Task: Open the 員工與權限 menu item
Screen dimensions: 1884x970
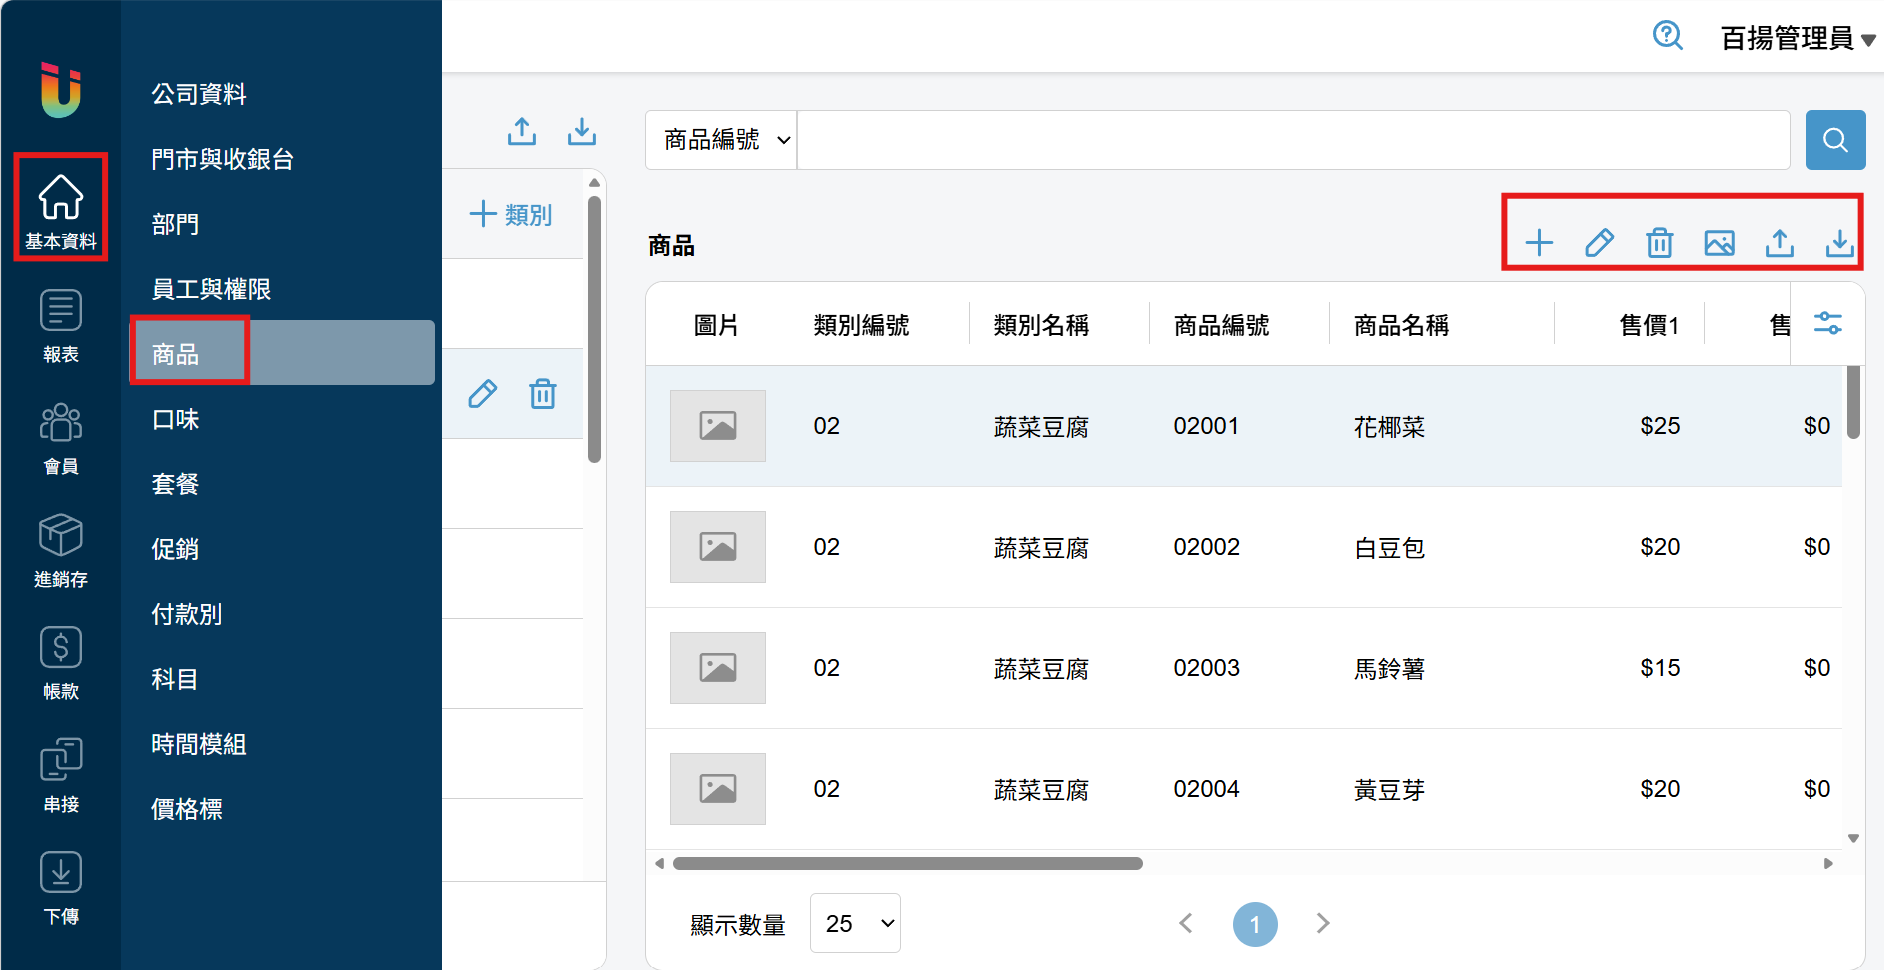Action: [x=211, y=289]
